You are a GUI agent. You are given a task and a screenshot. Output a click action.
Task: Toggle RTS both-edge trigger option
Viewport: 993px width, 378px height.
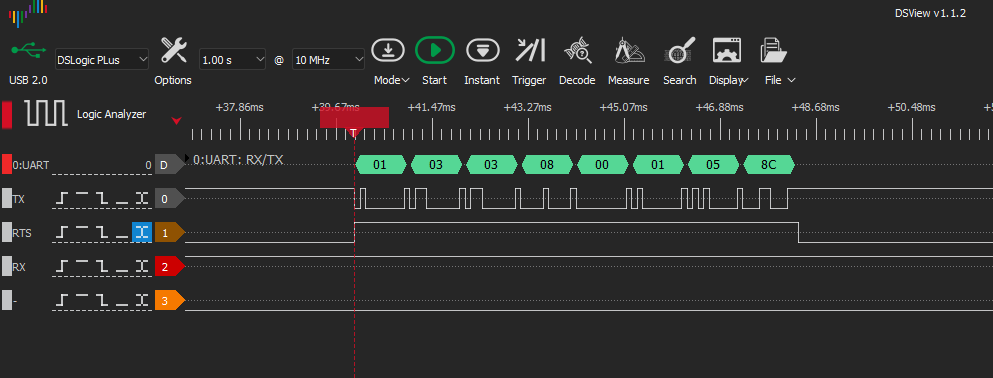click(142, 232)
